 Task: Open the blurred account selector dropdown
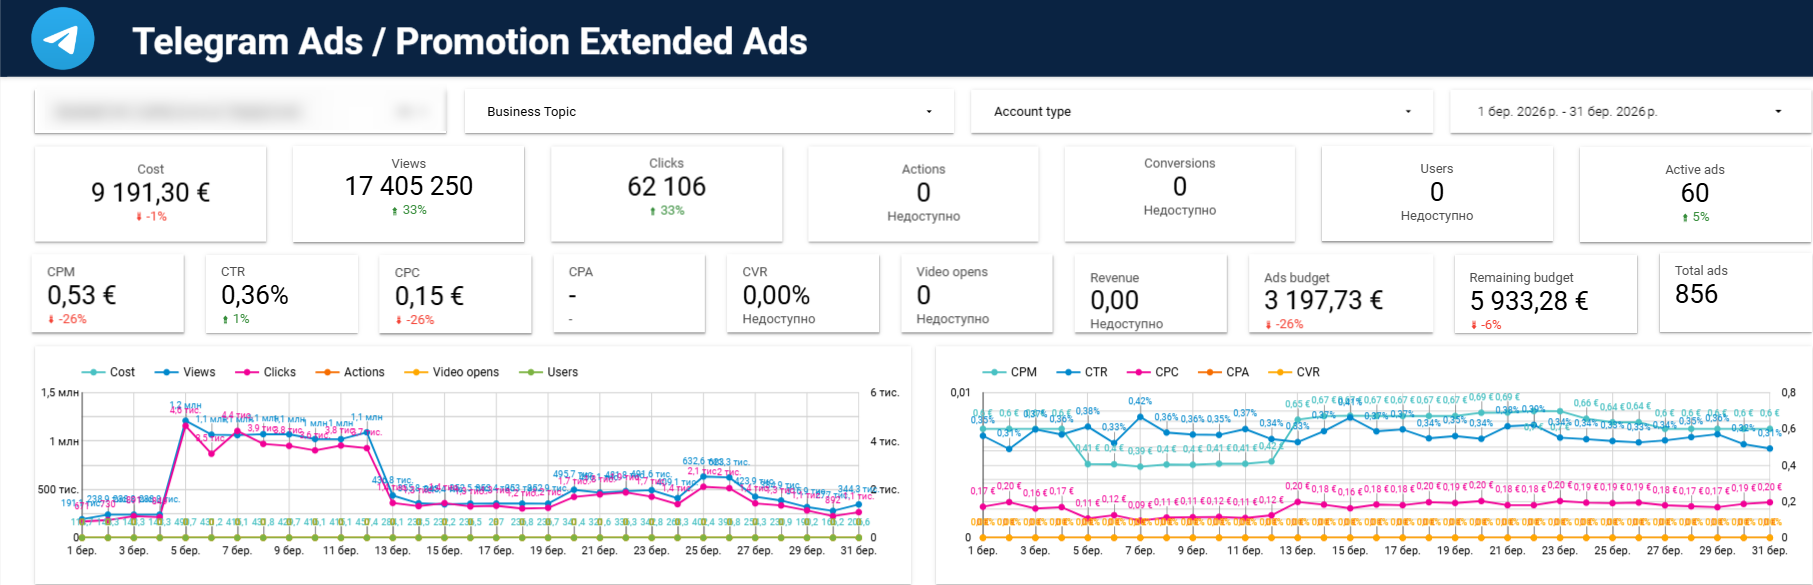point(240,112)
